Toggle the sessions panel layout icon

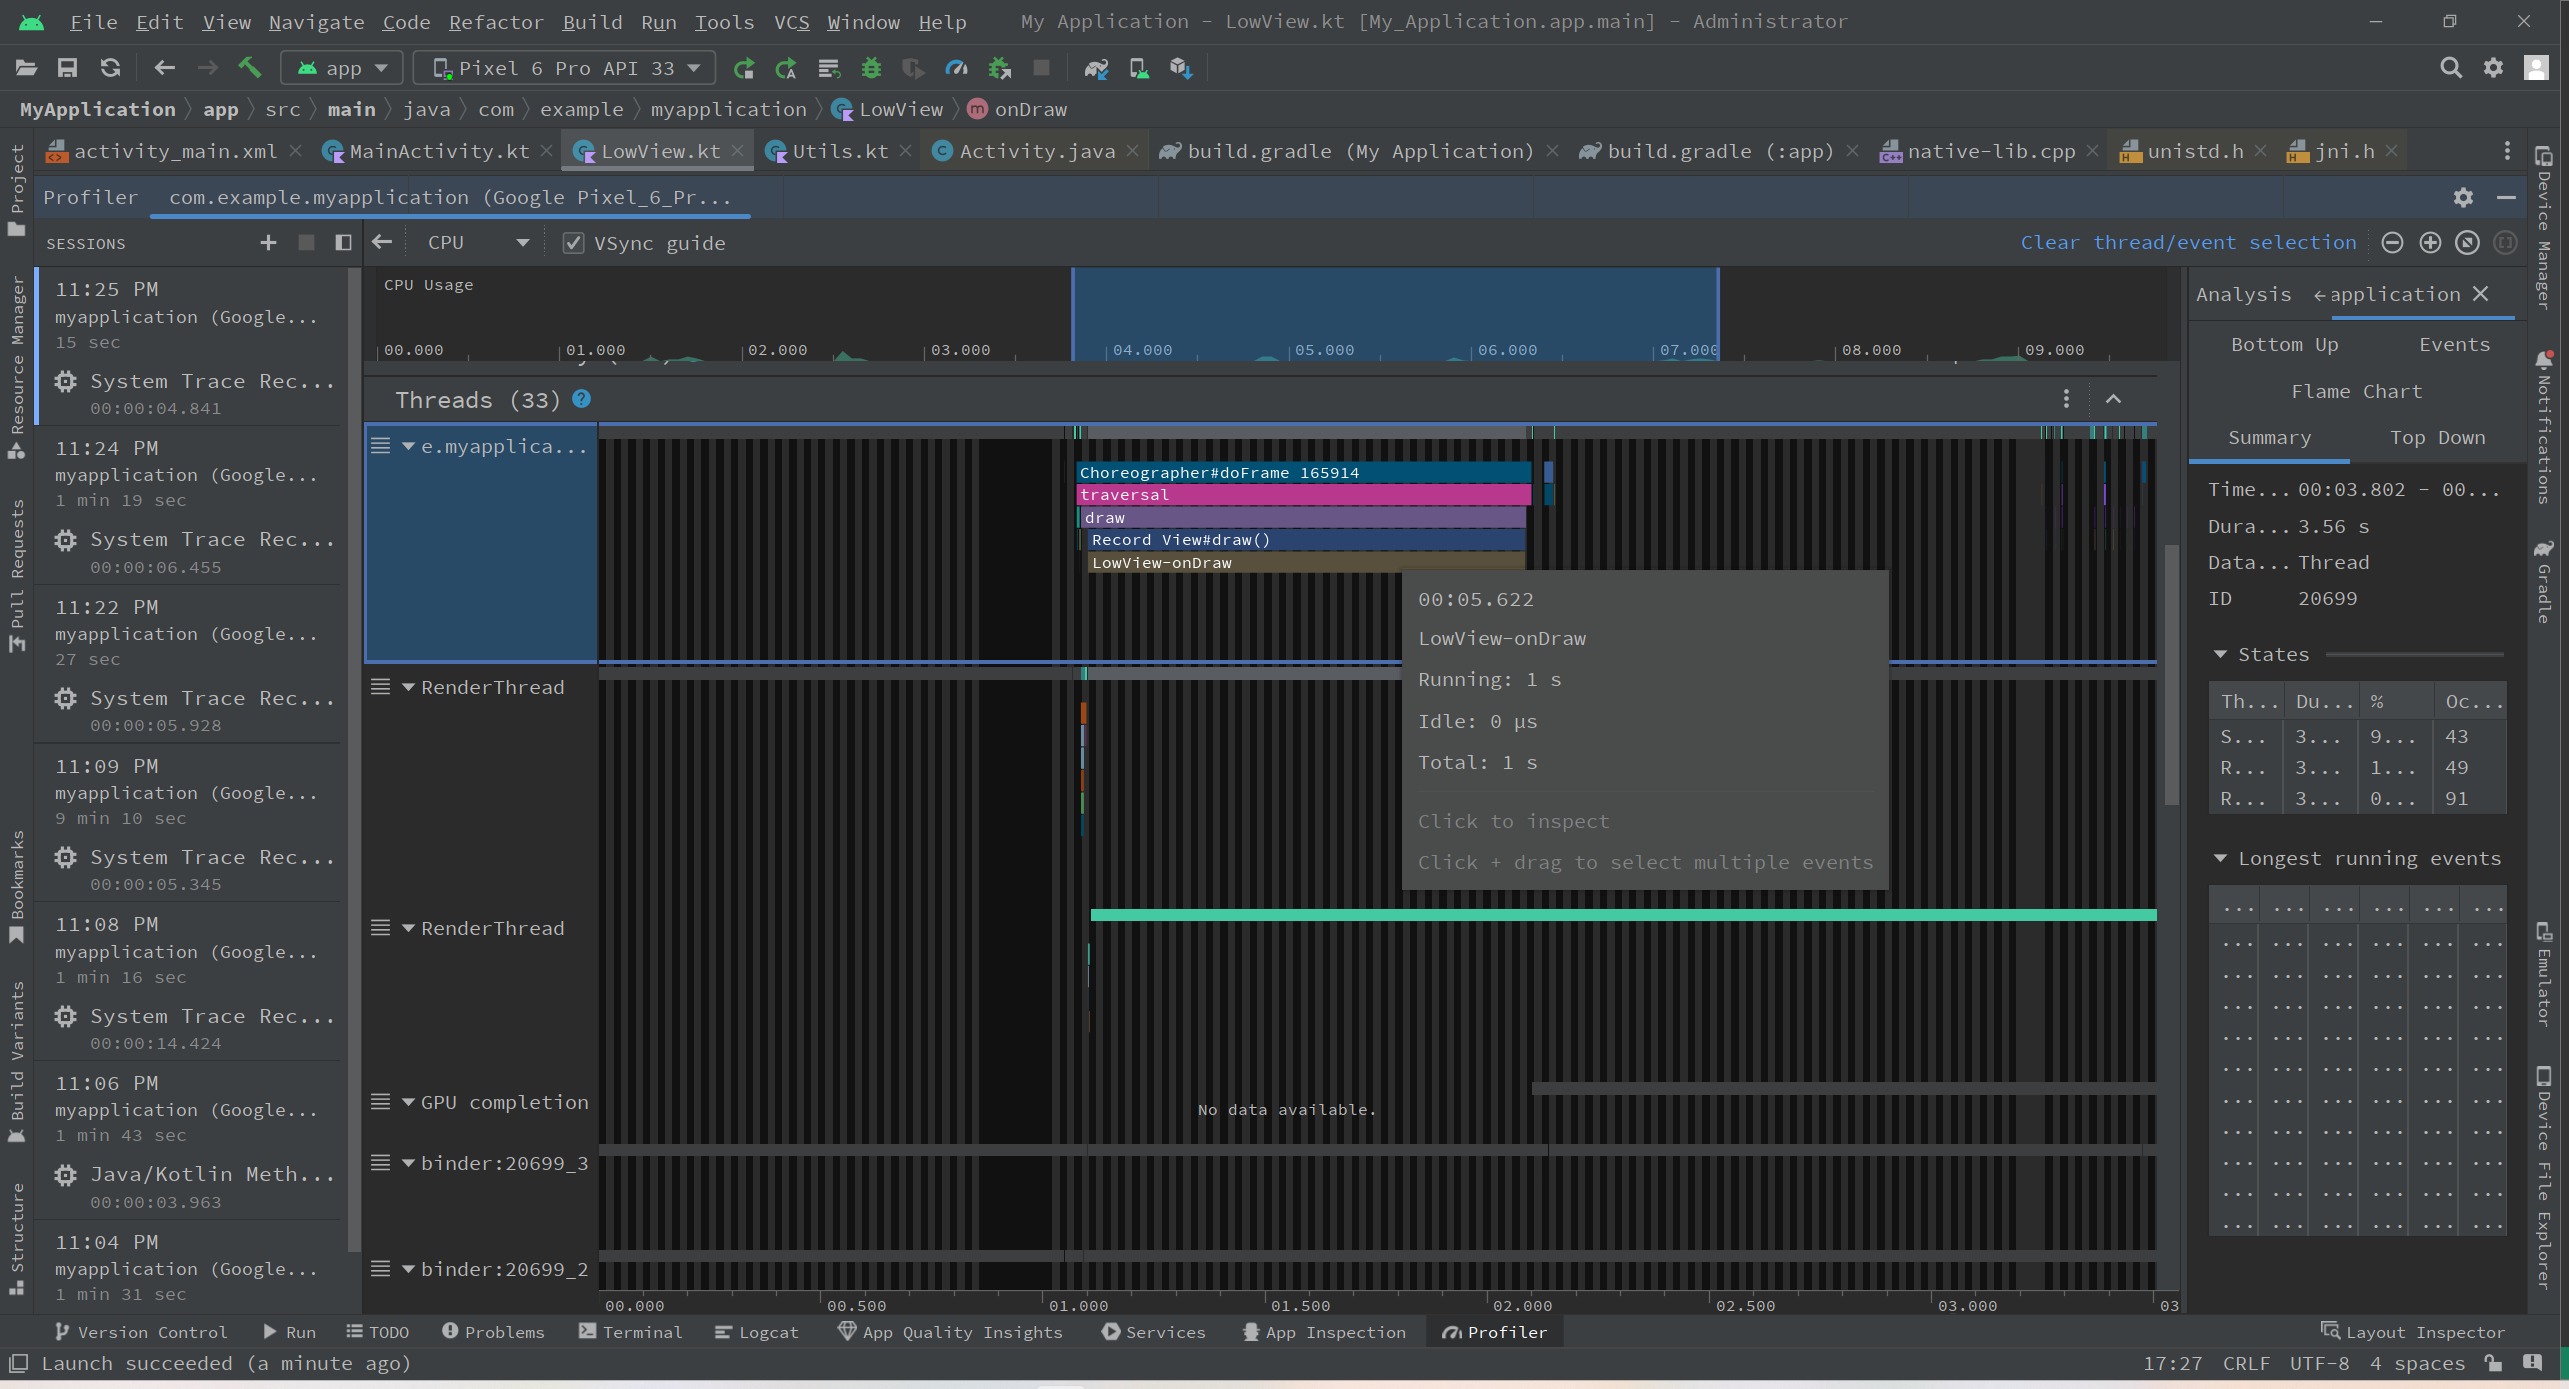tap(343, 243)
